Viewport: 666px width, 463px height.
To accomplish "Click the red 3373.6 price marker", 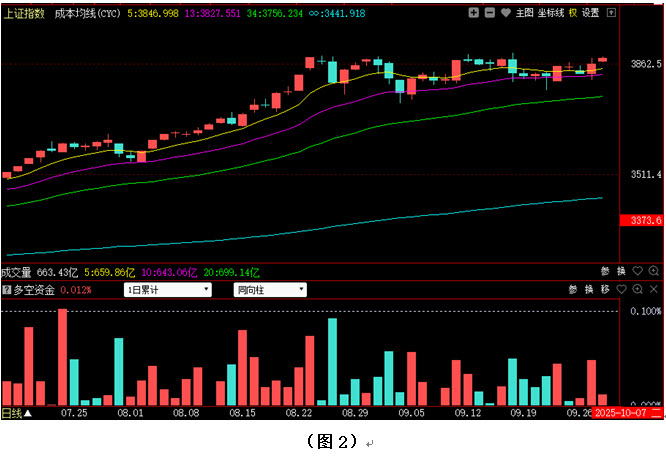I will tap(638, 220).
